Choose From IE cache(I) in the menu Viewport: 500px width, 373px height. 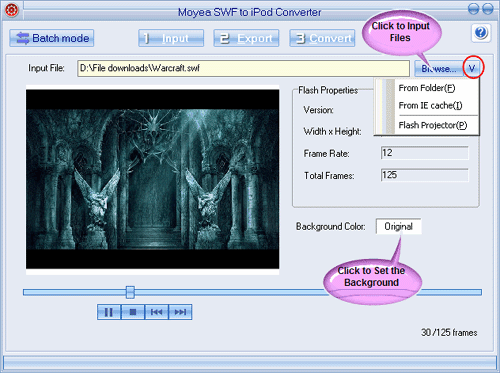(x=430, y=106)
